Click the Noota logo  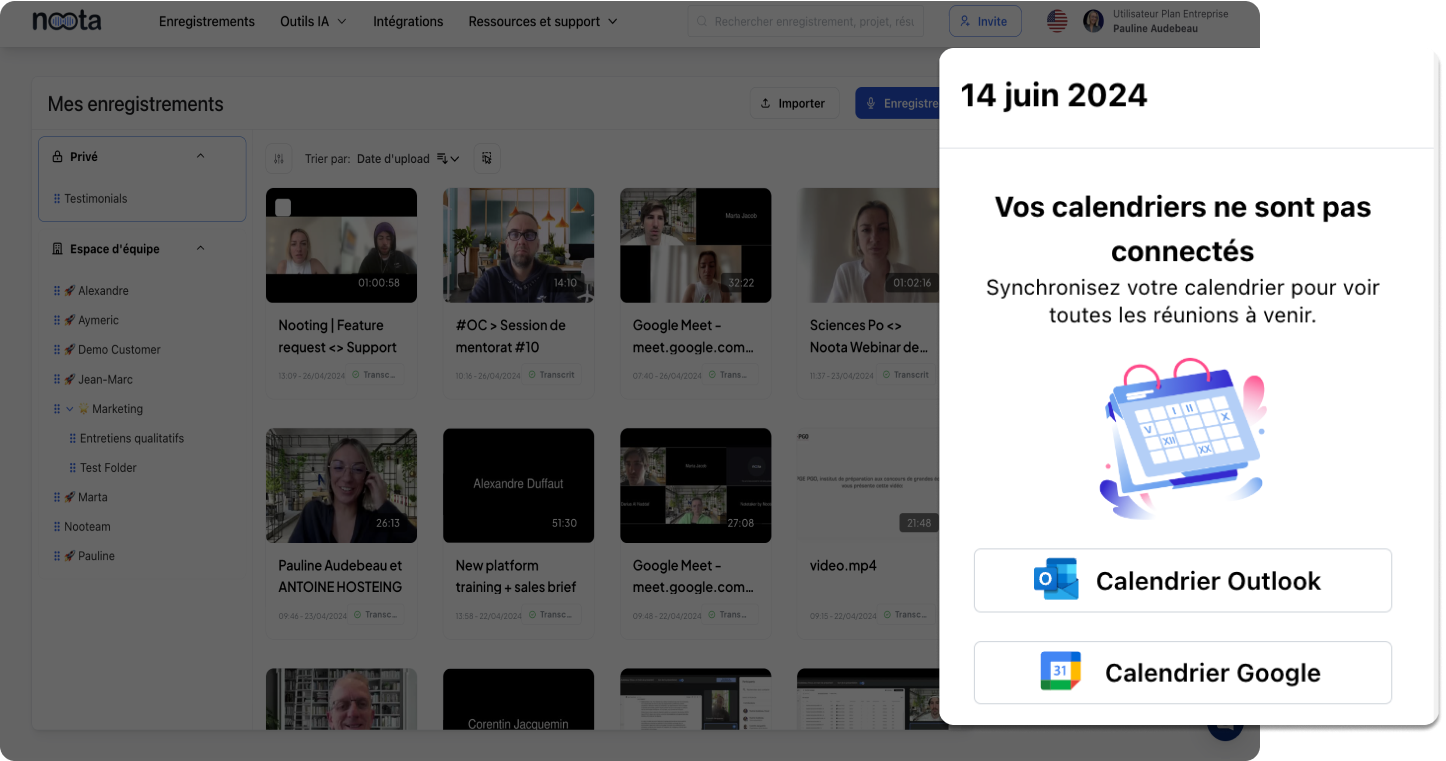click(66, 21)
